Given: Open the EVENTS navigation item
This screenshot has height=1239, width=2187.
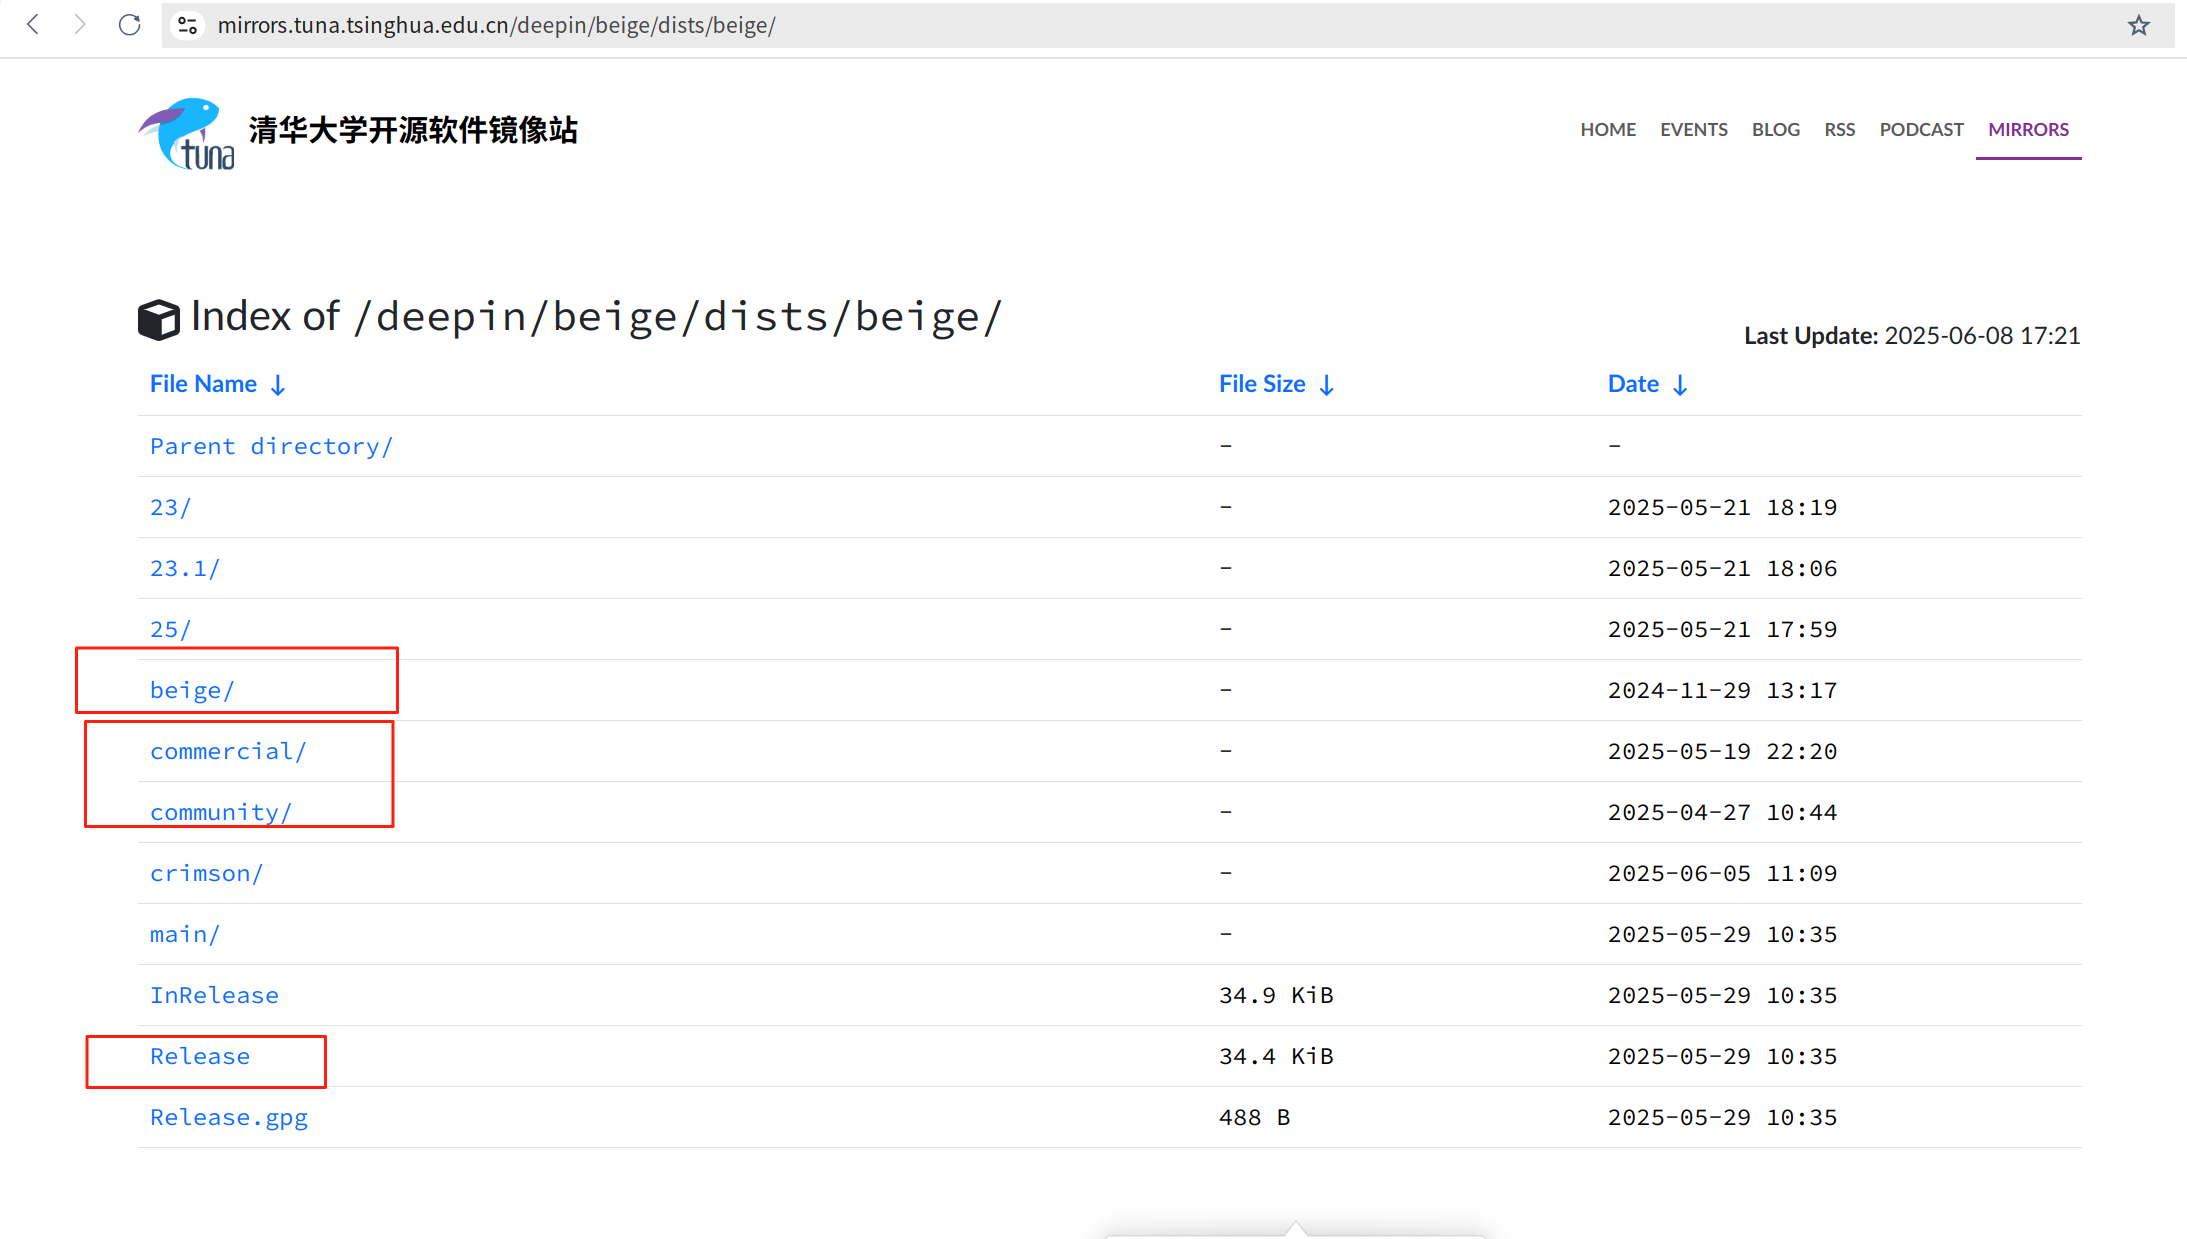Looking at the screenshot, I should [x=1694, y=130].
